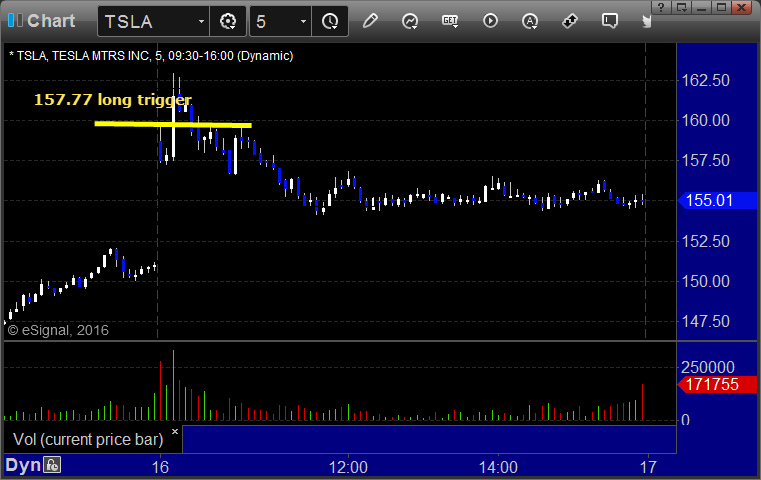The image size is (761, 480).
Task: Click the 160.00 price axis label
Action: click(x=705, y=120)
